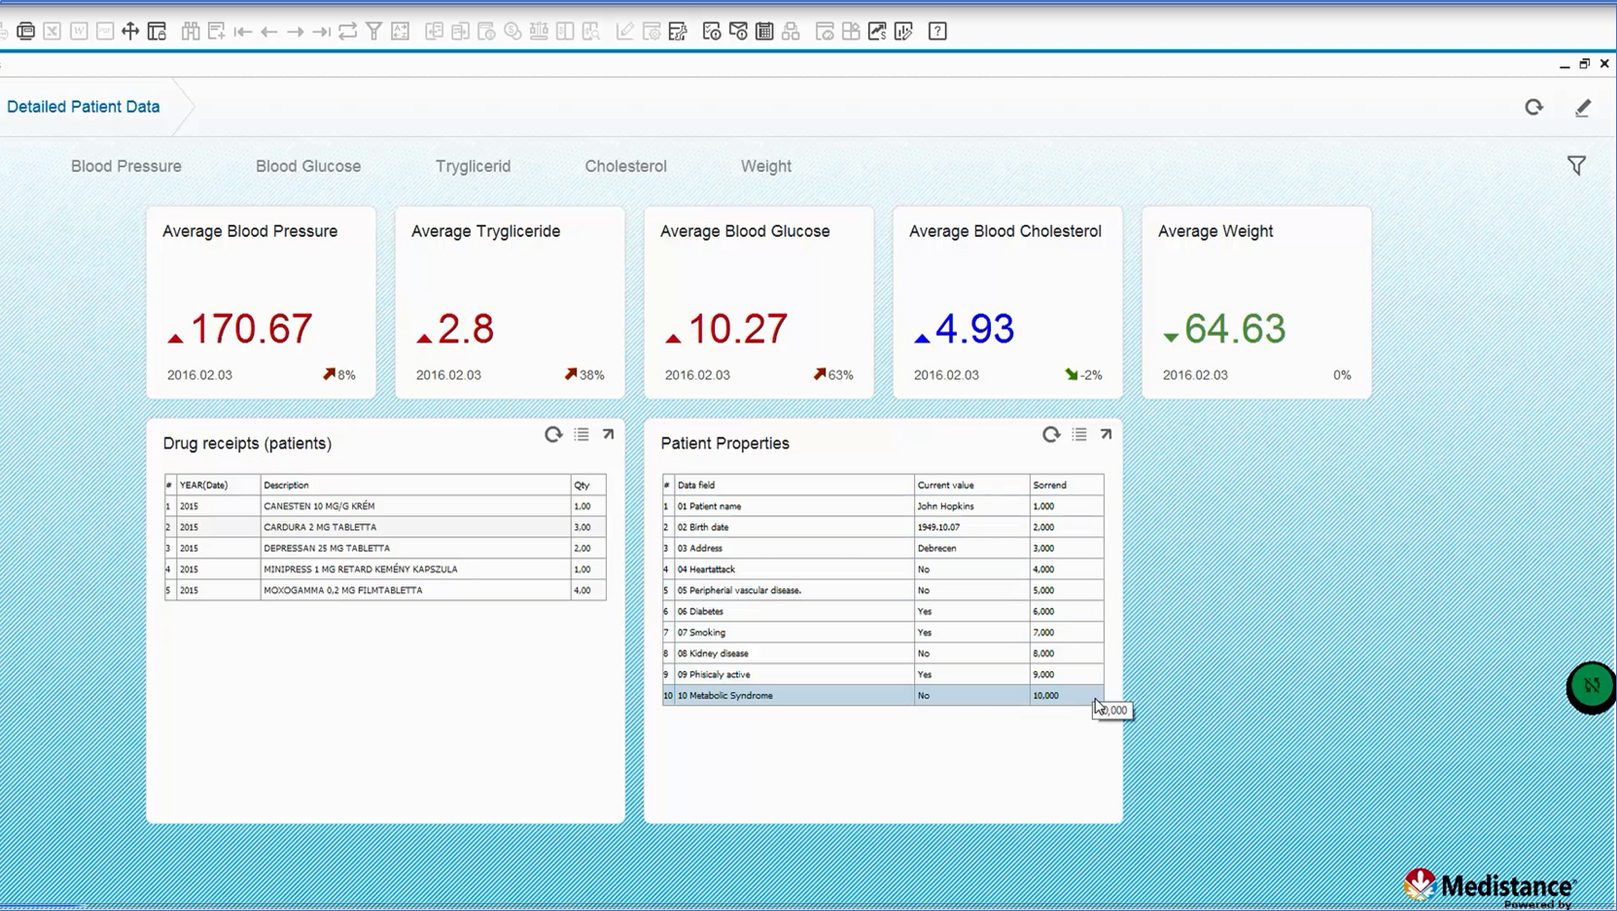Open the list menu of Patient Properties panel
The width and height of the screenshot is (1617, 911).
[1079, 434]
